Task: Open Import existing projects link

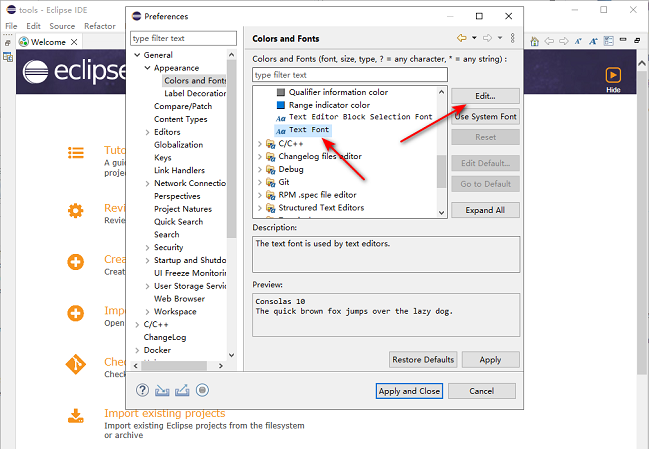Action: [x=165, y=413]
